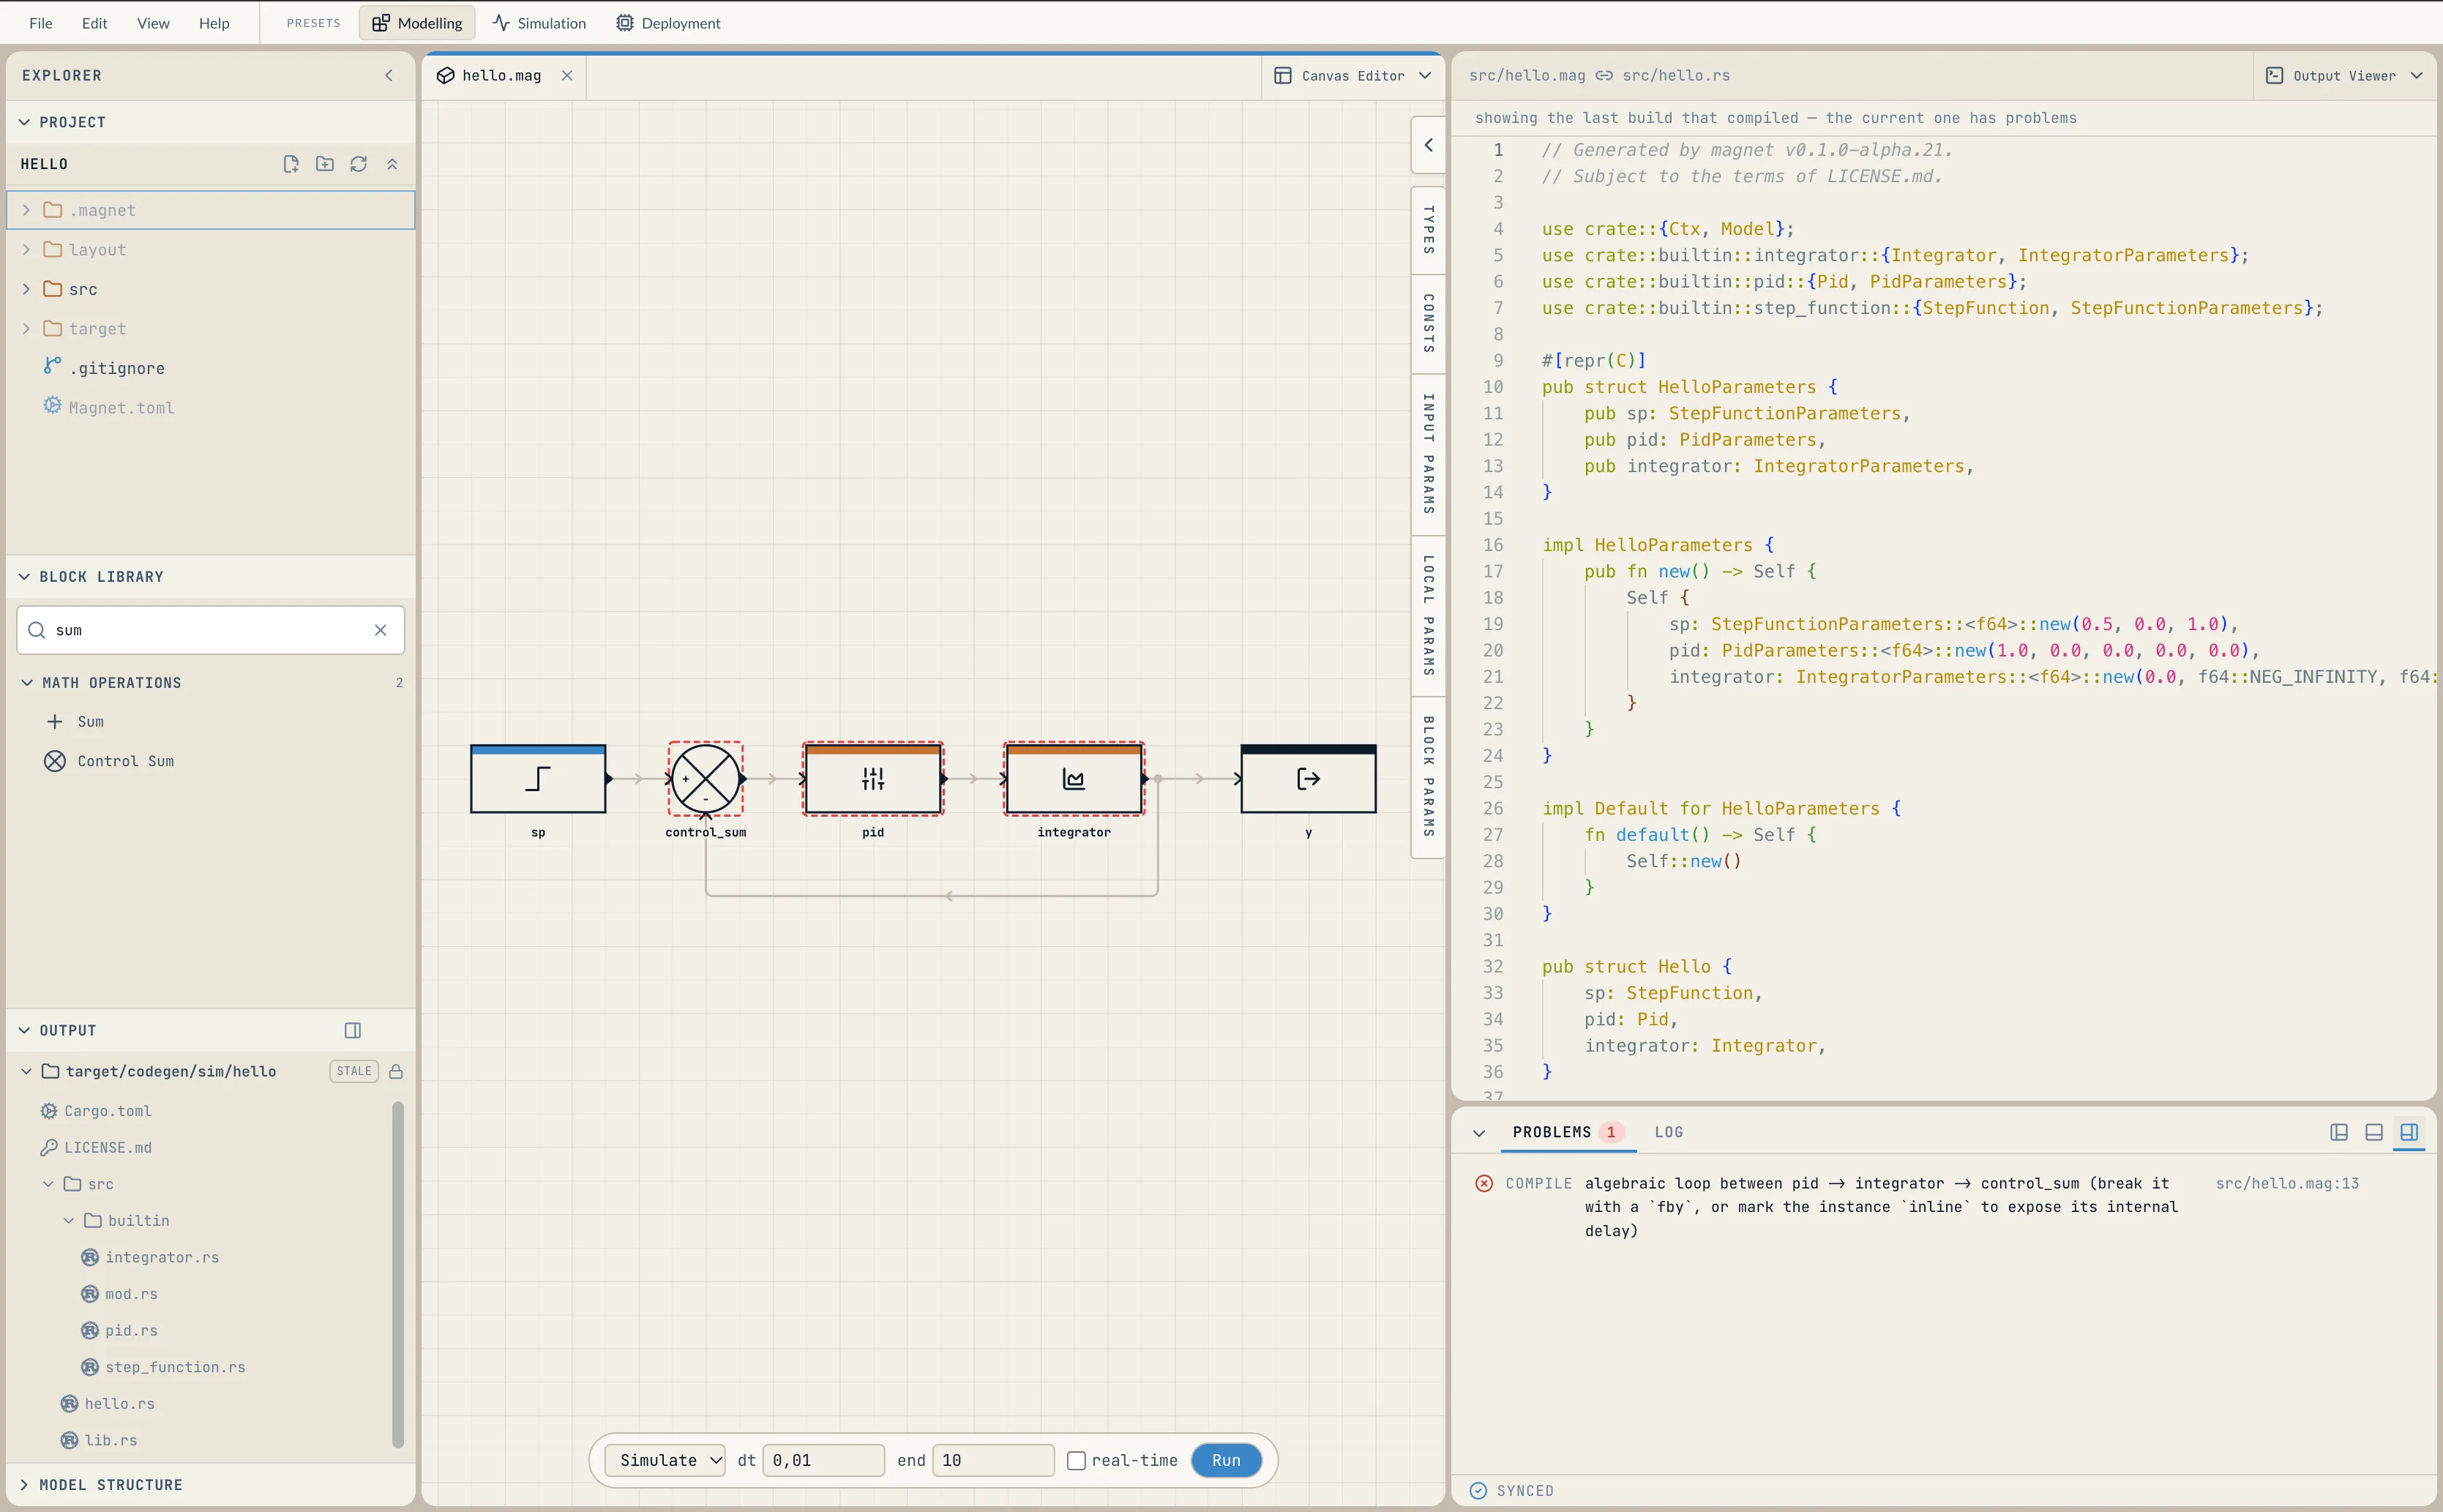Collapse the Explorer sidebar
Image resolution: width=2443 pixels, height=1512 pixels.
click(x=389, y=76)
